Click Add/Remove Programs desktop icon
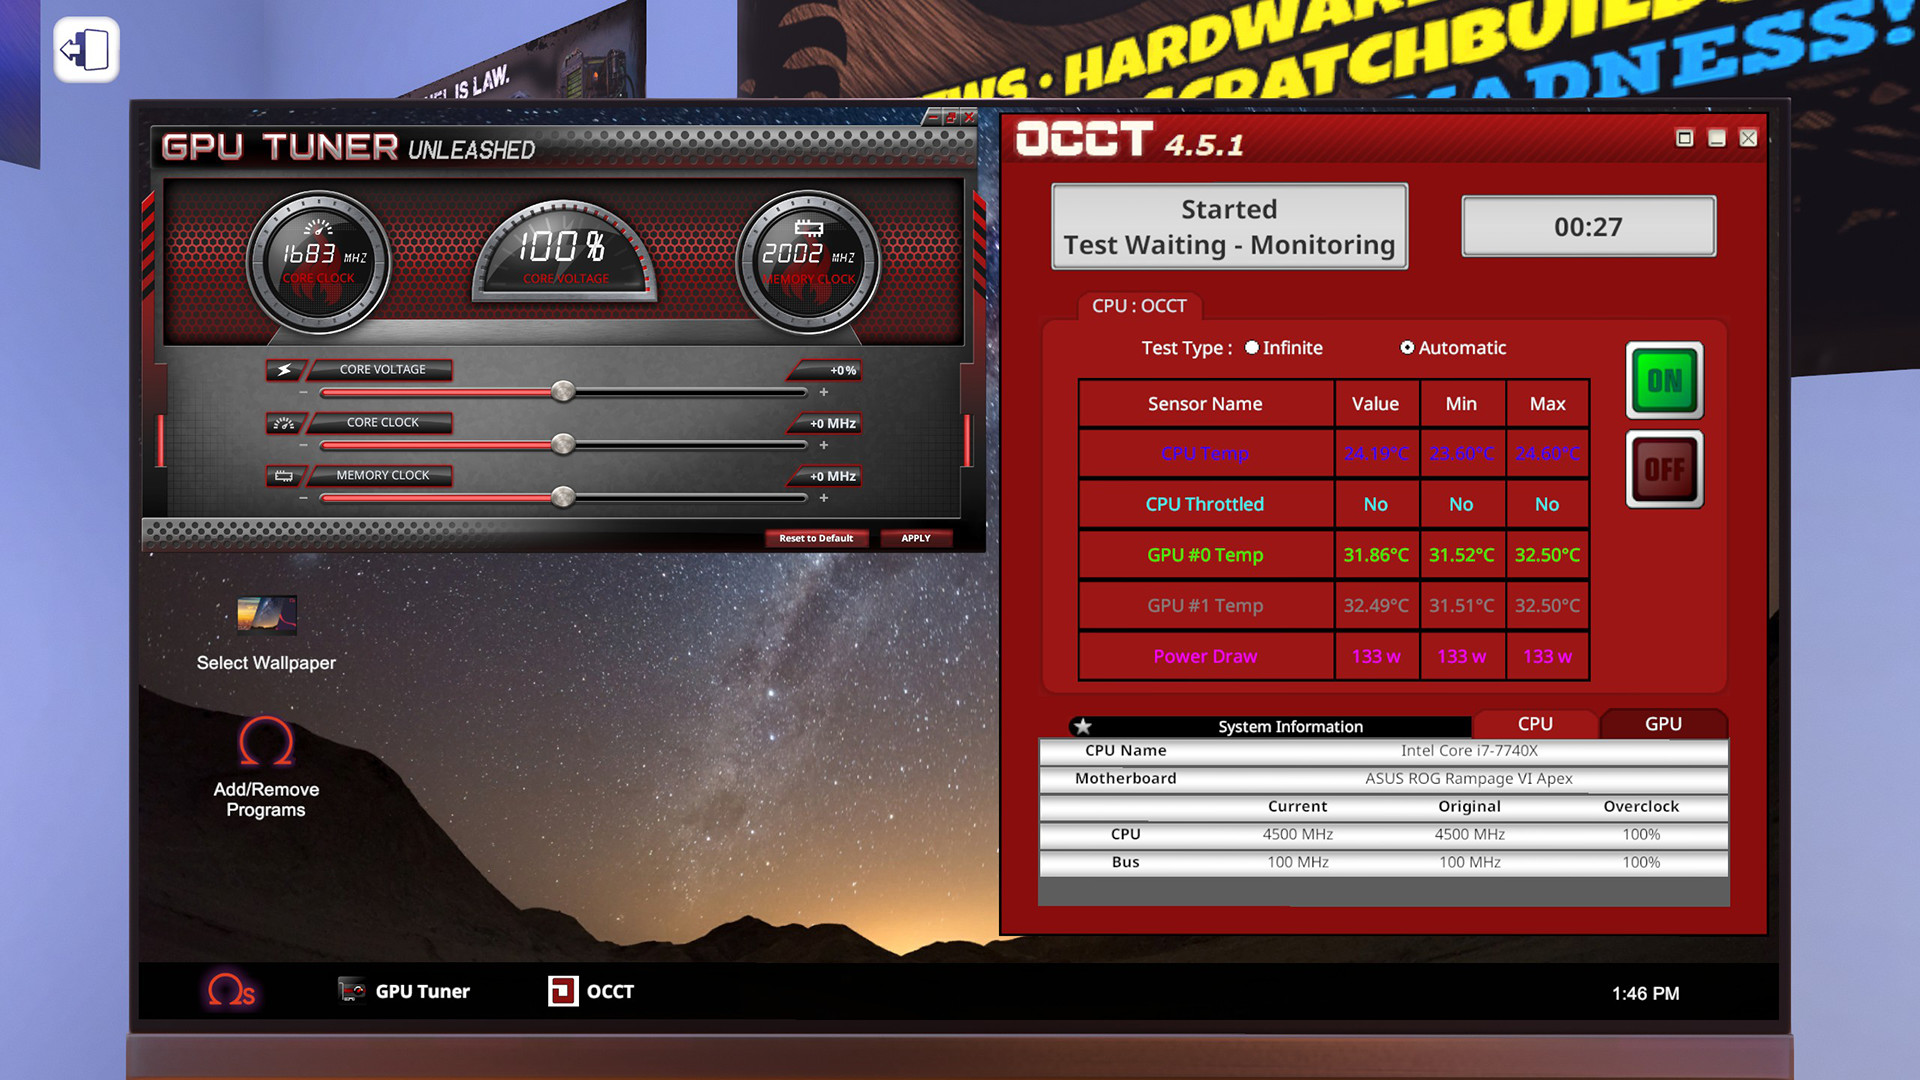 [x=265, y=765]
